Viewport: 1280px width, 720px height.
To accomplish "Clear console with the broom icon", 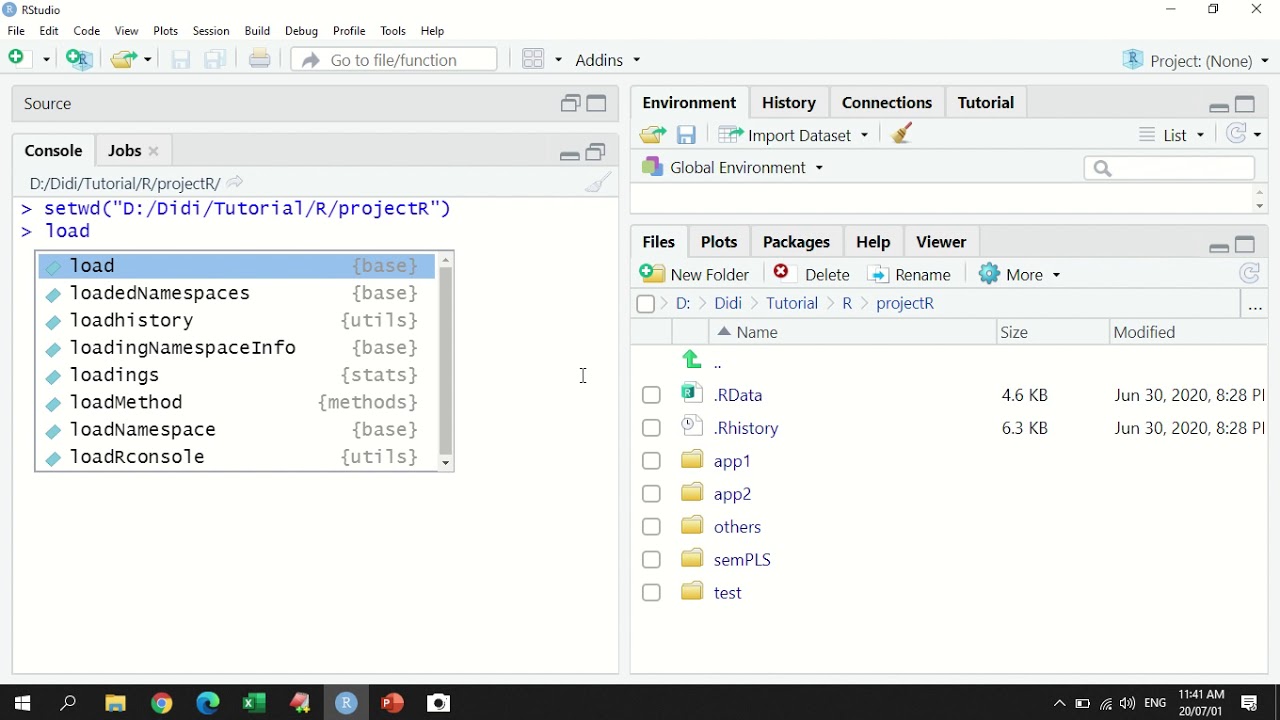I will pyautogui.click(x=599, y=183).
